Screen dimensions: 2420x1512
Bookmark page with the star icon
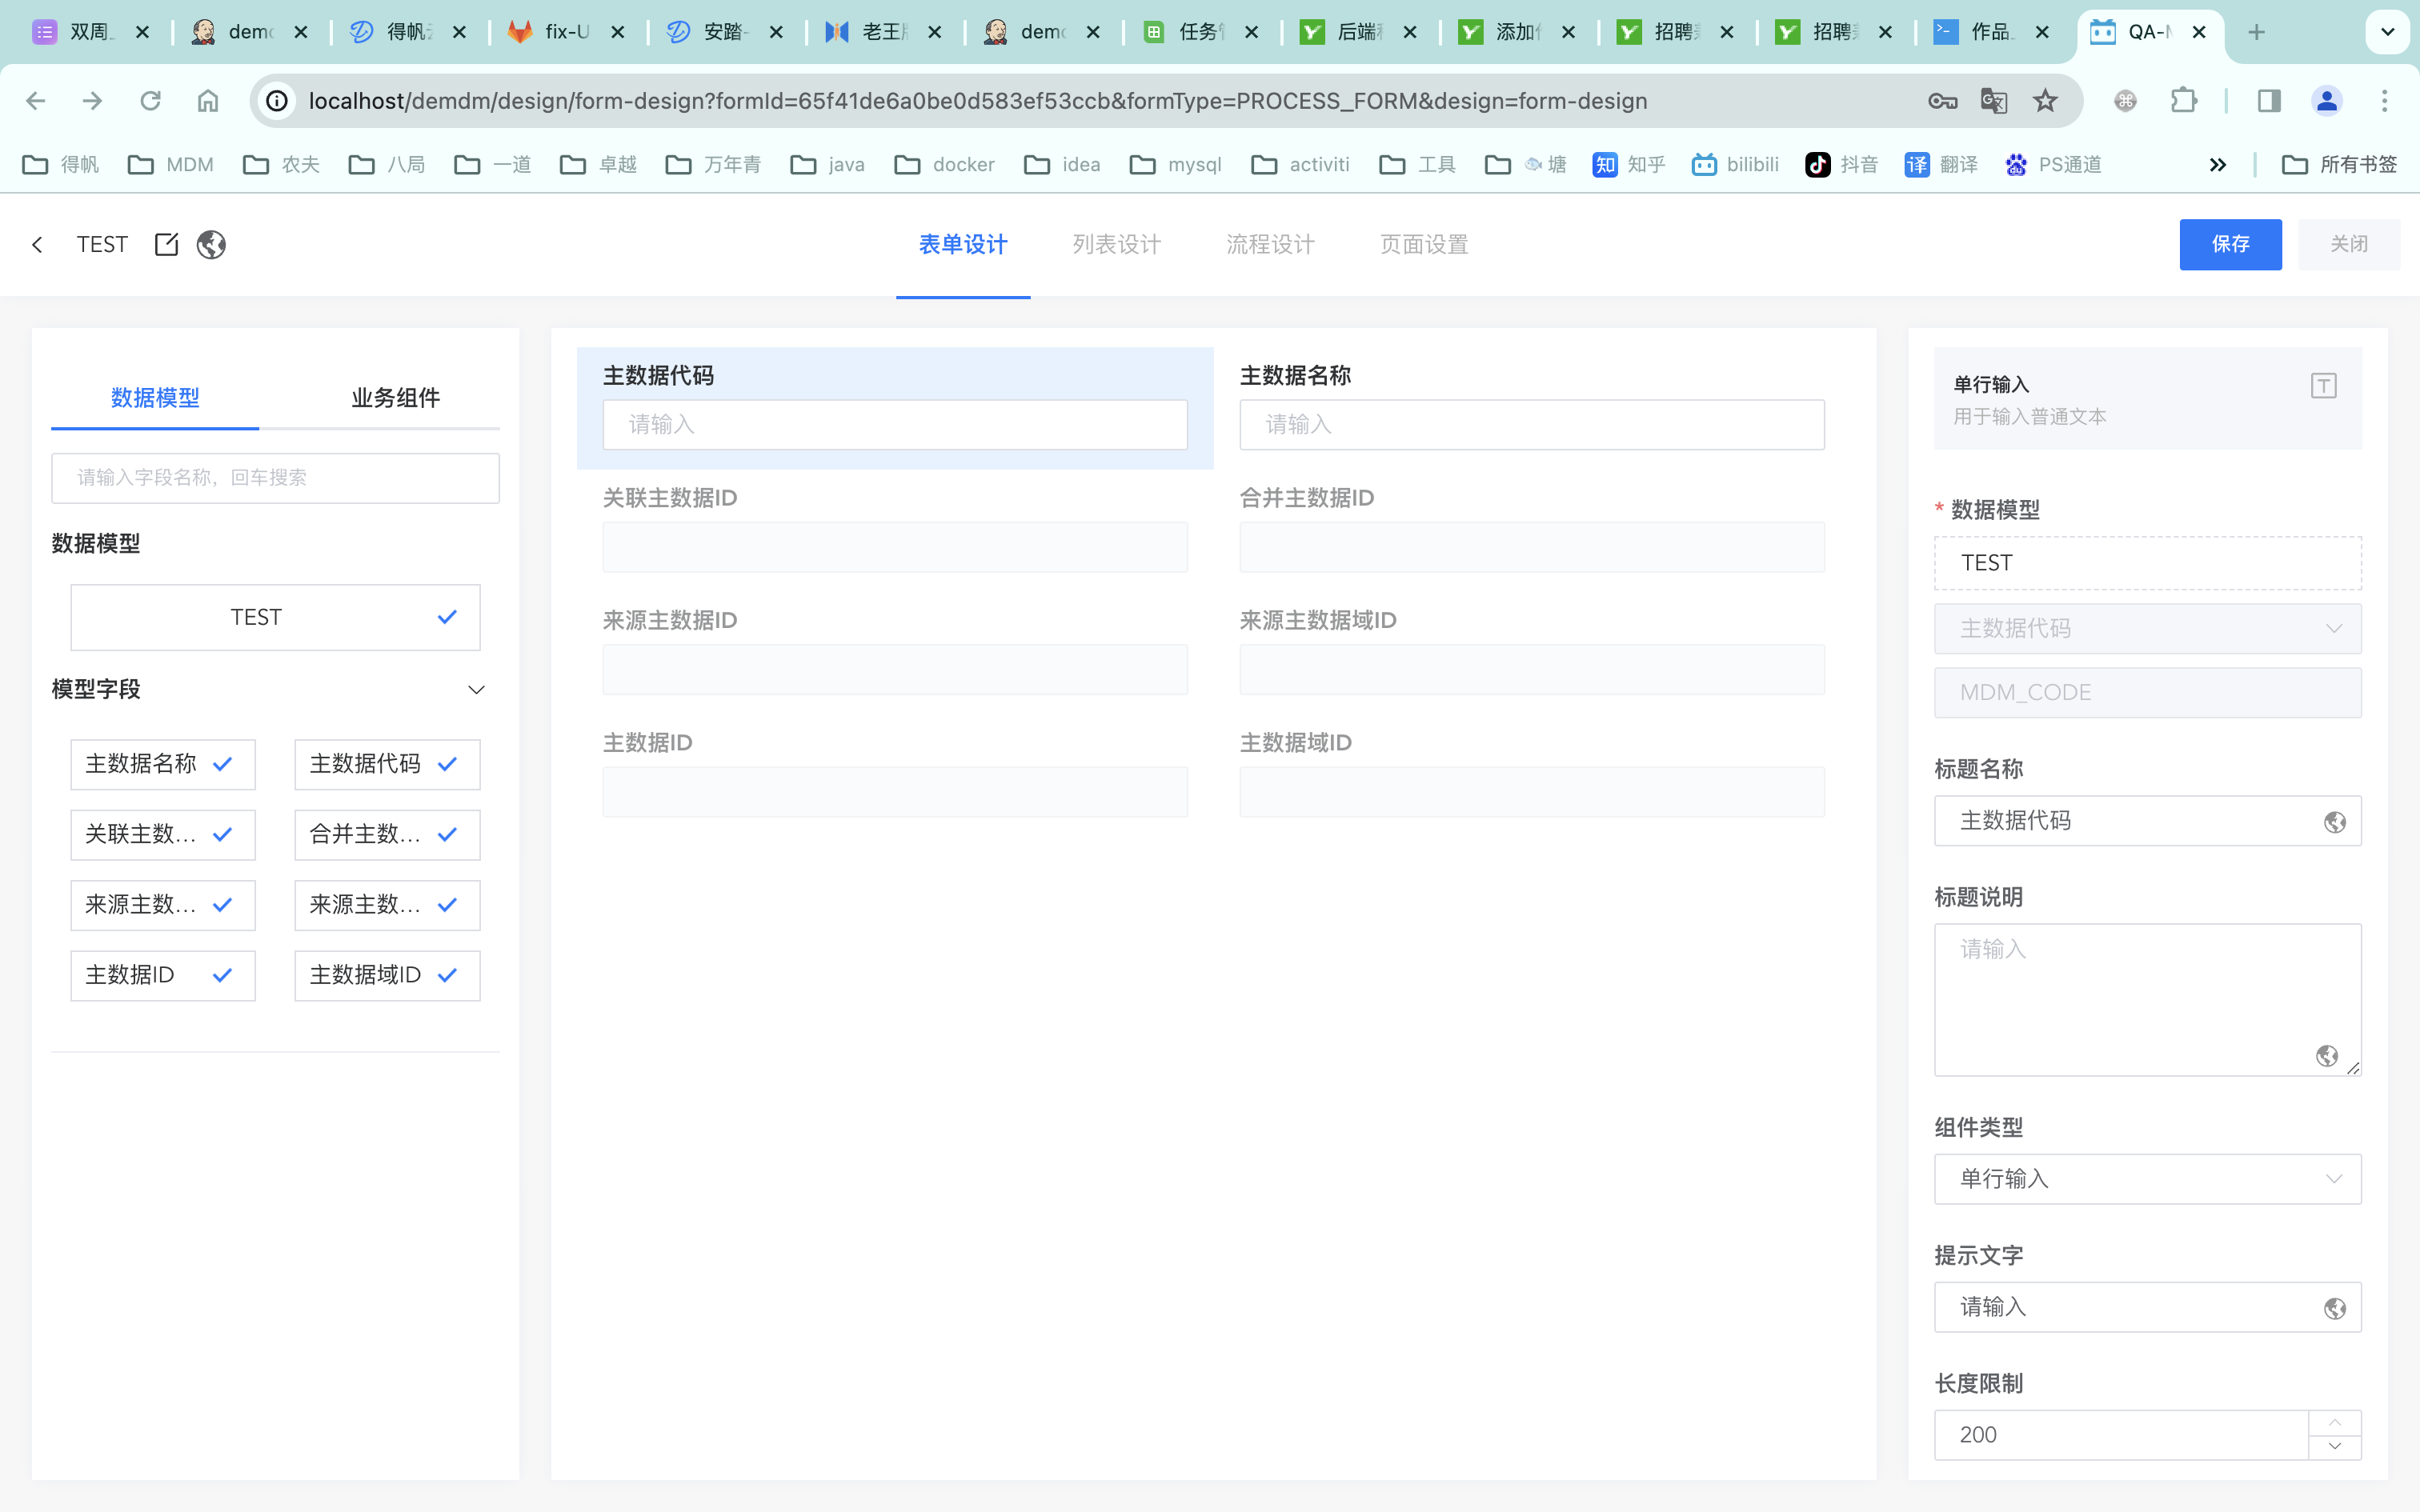tap(2045, 101)
